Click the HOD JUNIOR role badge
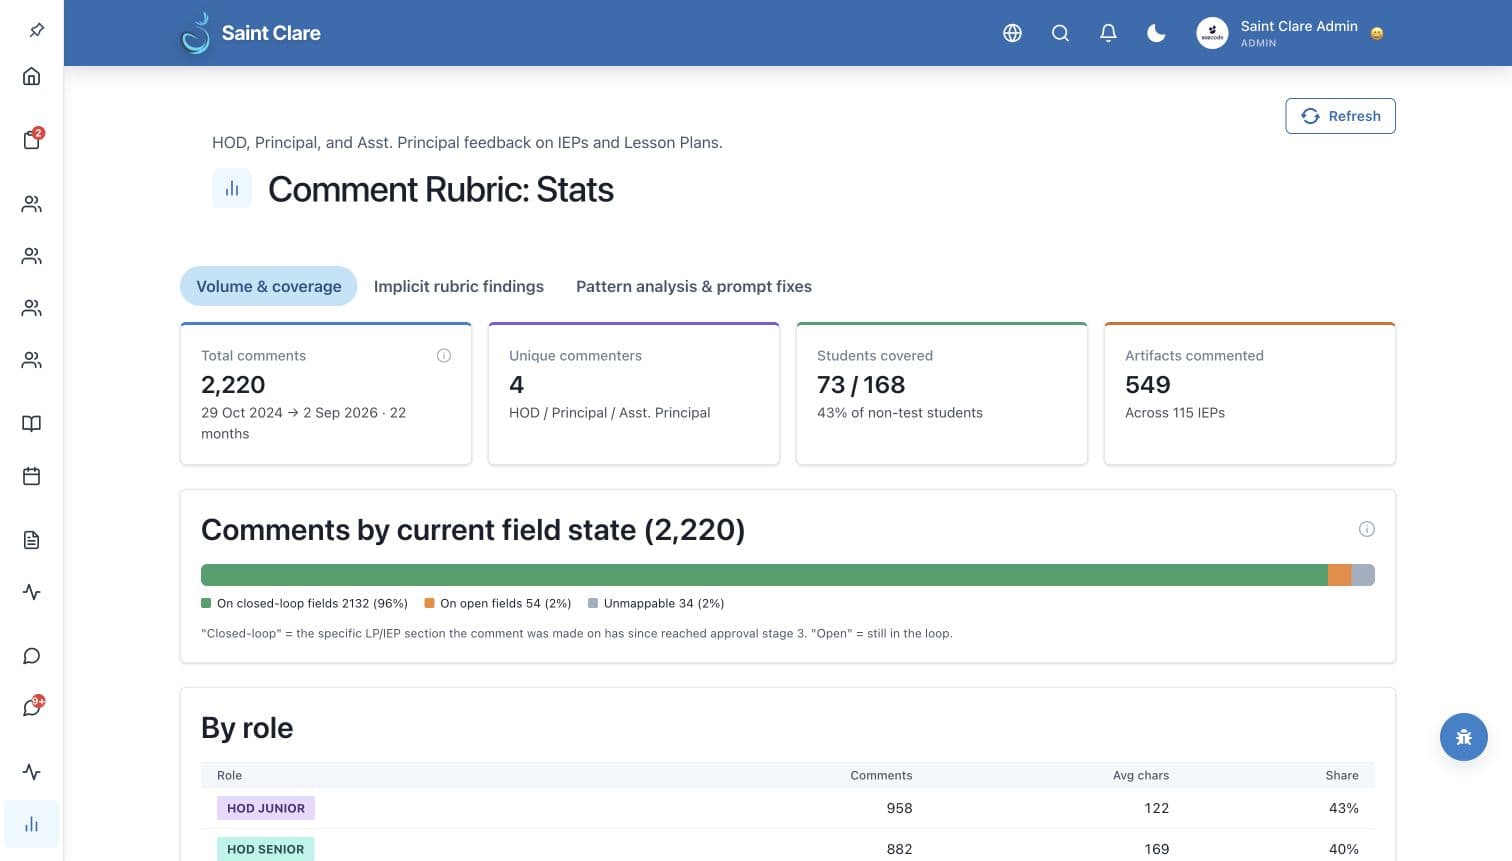Image resolution: width=1512 pixels, height=861 pixels. click(266, 808)
